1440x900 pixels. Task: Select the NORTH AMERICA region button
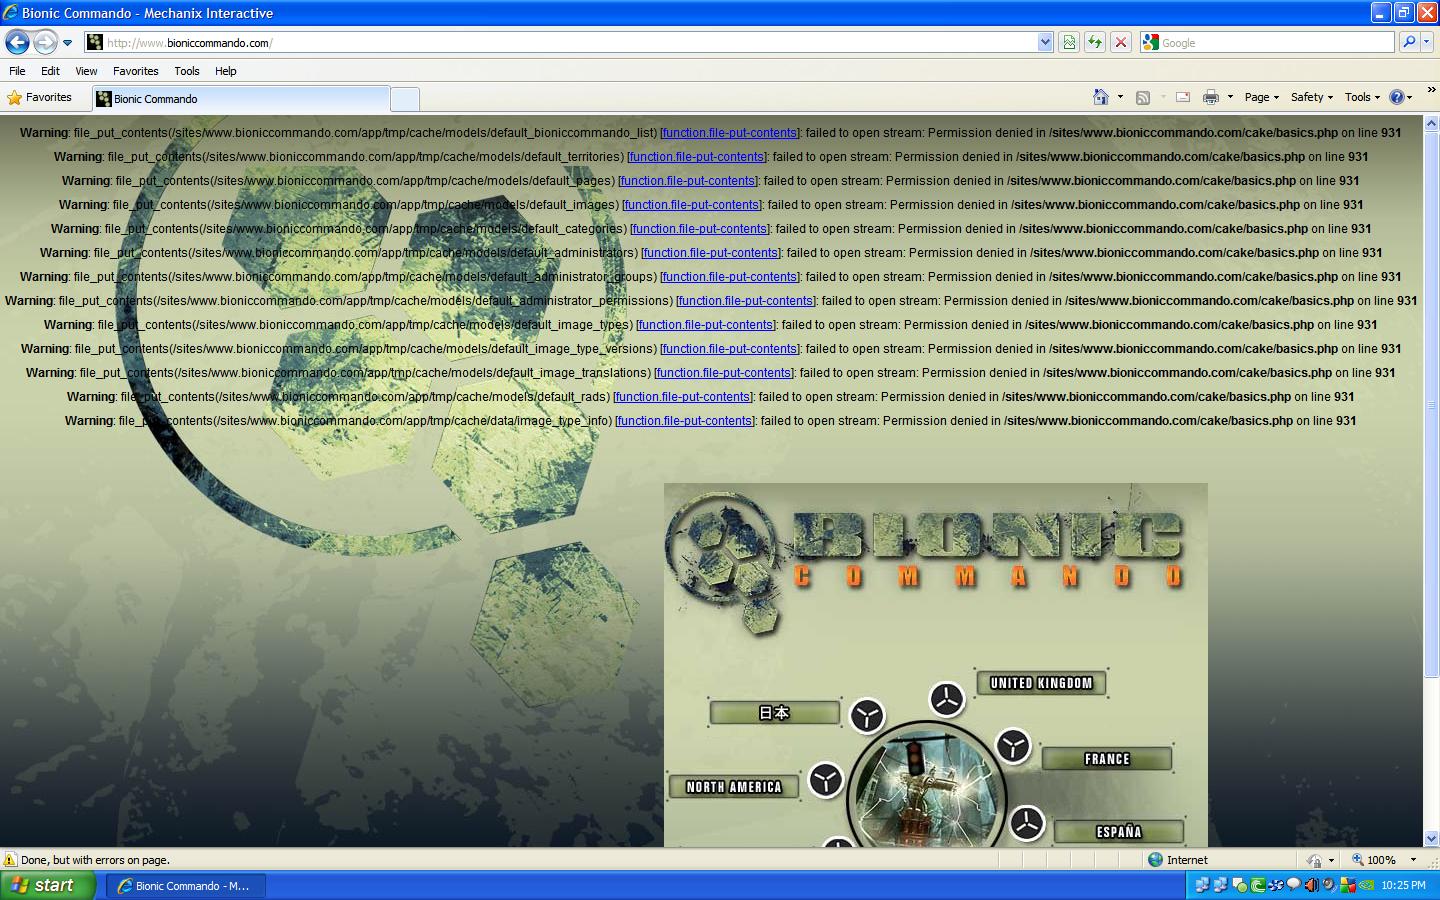click(x=733, y=787)
